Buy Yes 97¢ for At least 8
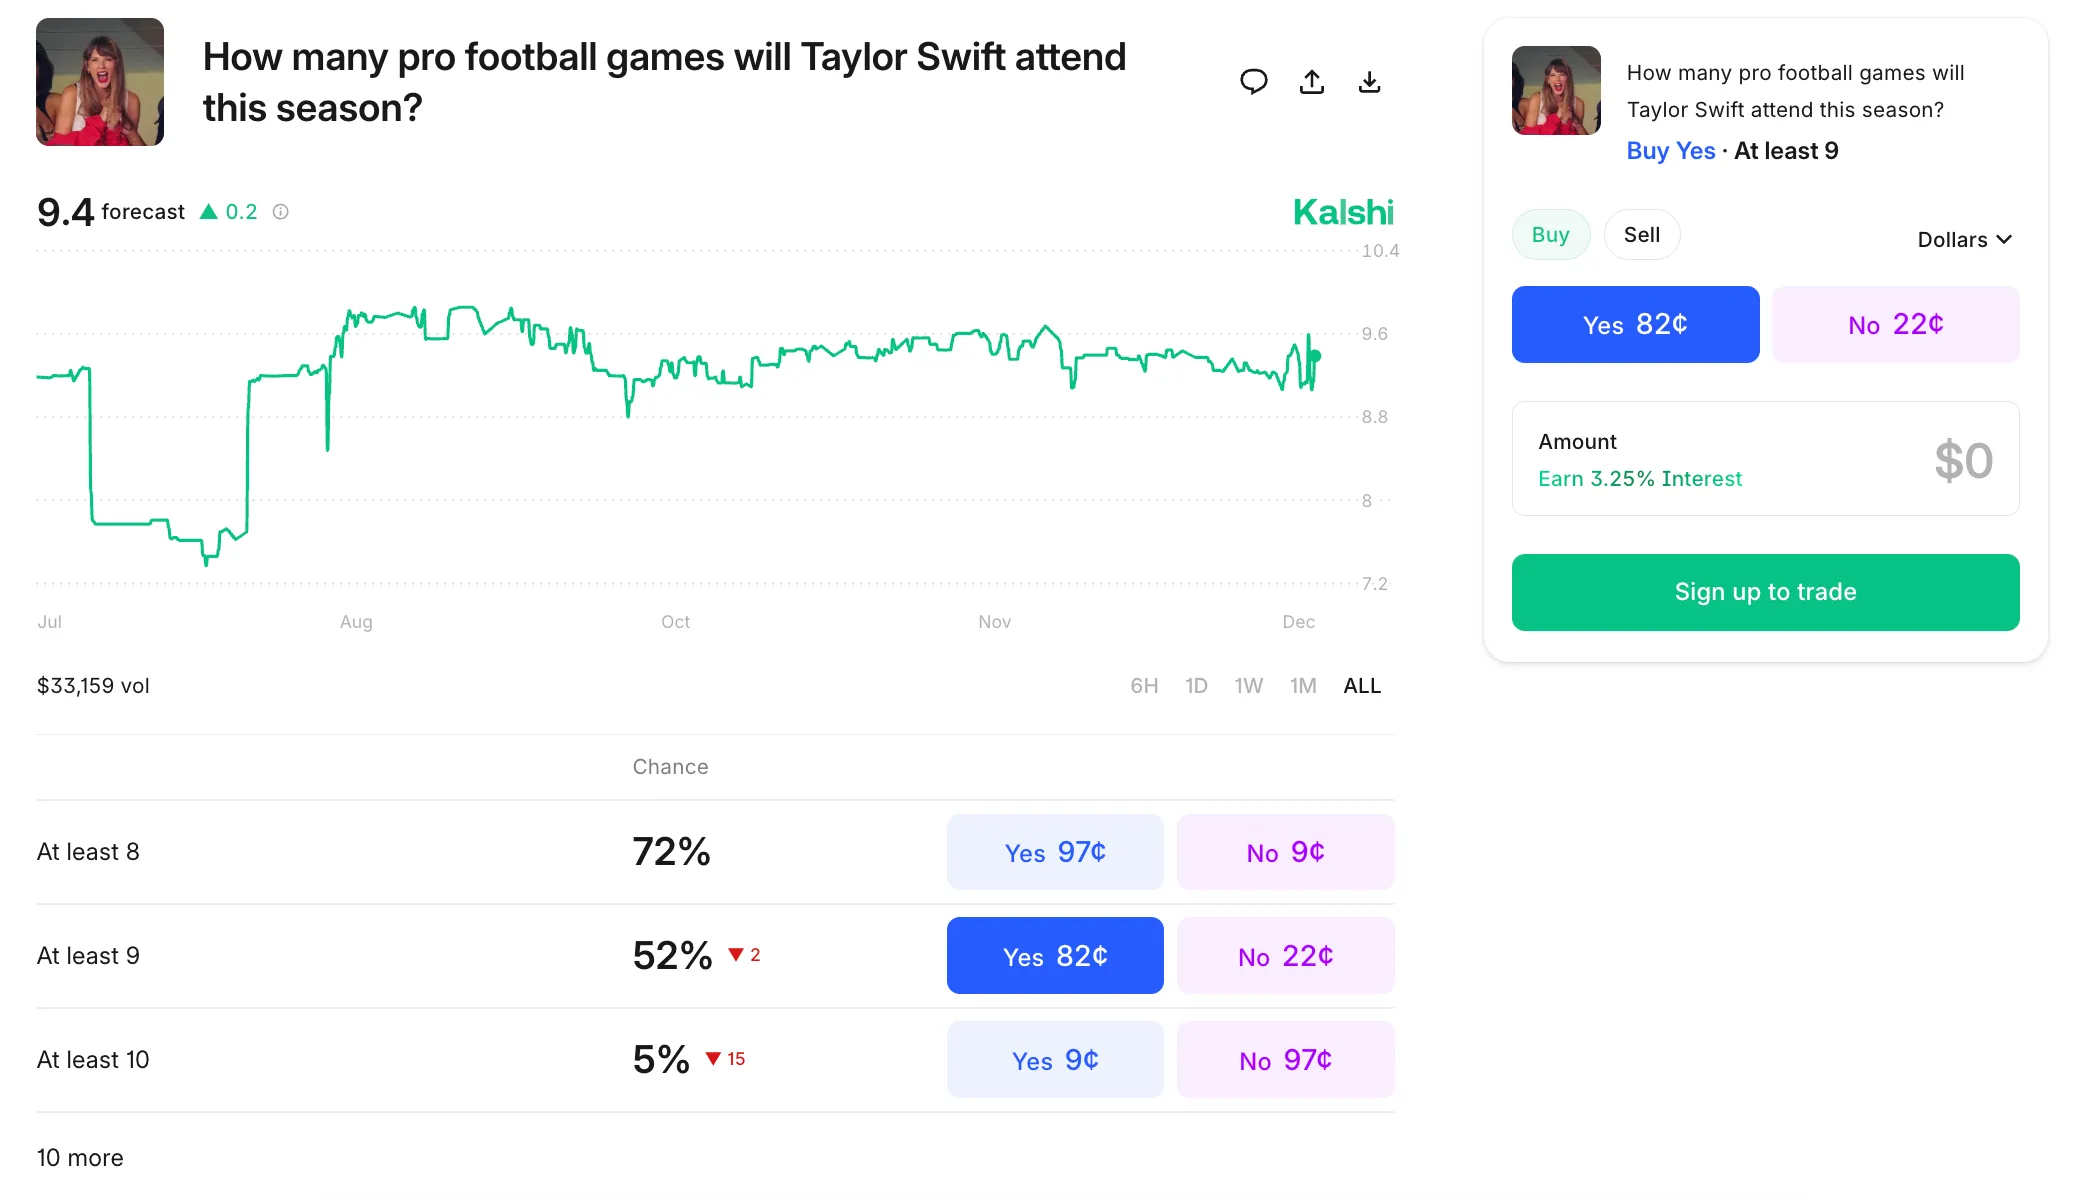The image size is (2092, 1200). 1055,853
